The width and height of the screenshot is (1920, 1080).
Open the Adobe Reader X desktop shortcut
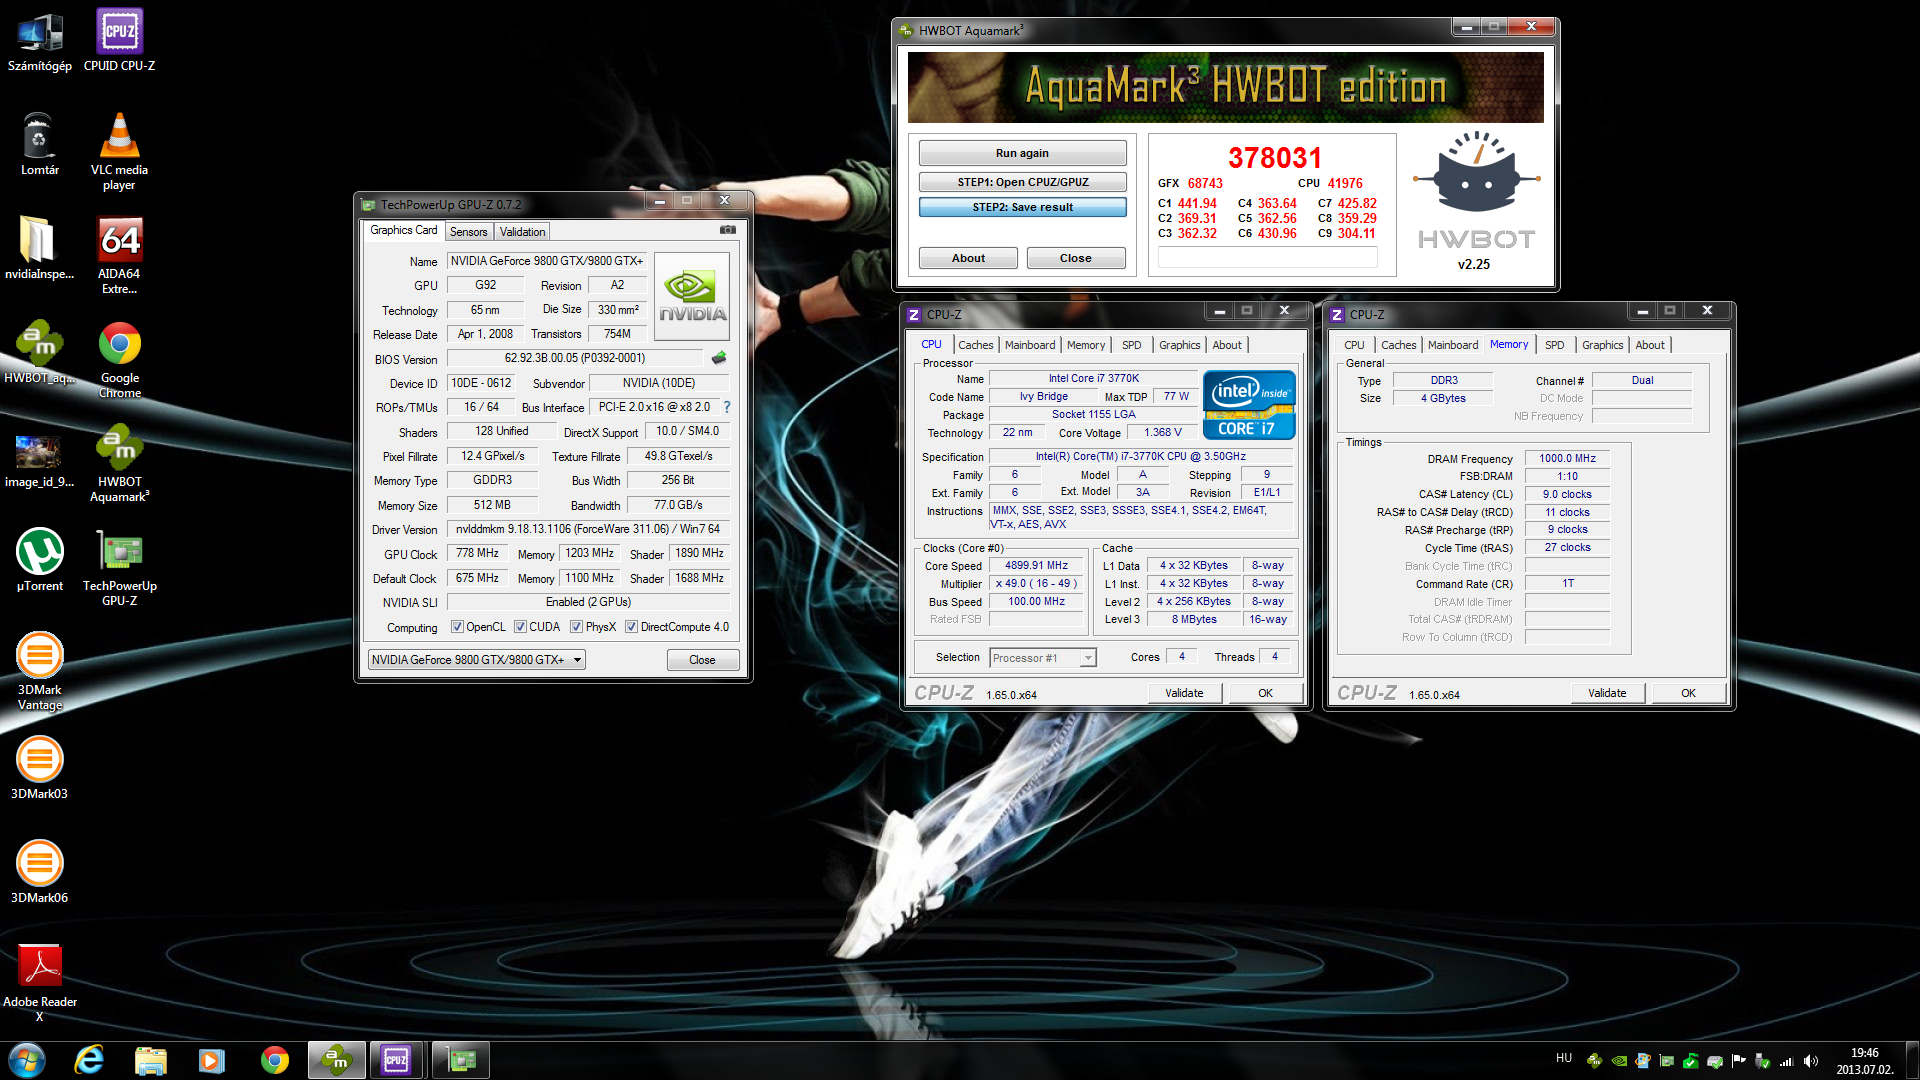pos(40,984)
